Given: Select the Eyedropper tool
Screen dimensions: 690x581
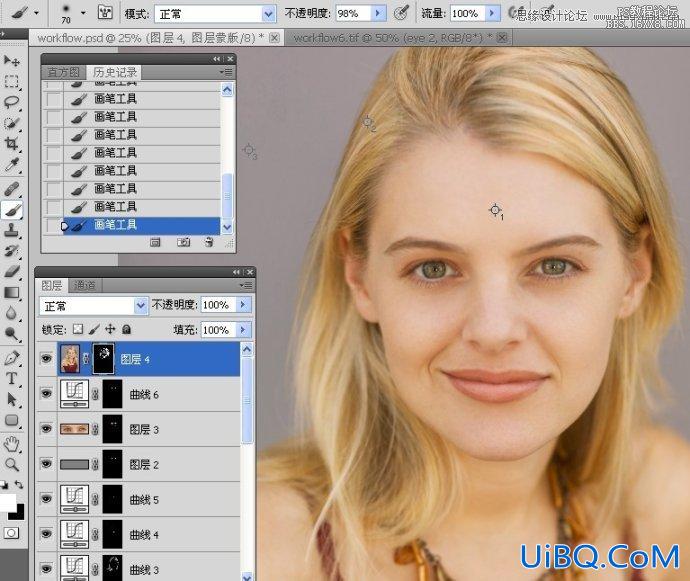Looking at the screenshot, I should [x=11, y=164].
